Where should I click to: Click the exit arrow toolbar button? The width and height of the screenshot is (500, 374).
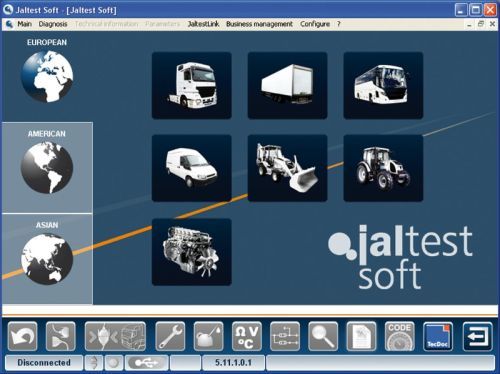click(x=477, y=336)
